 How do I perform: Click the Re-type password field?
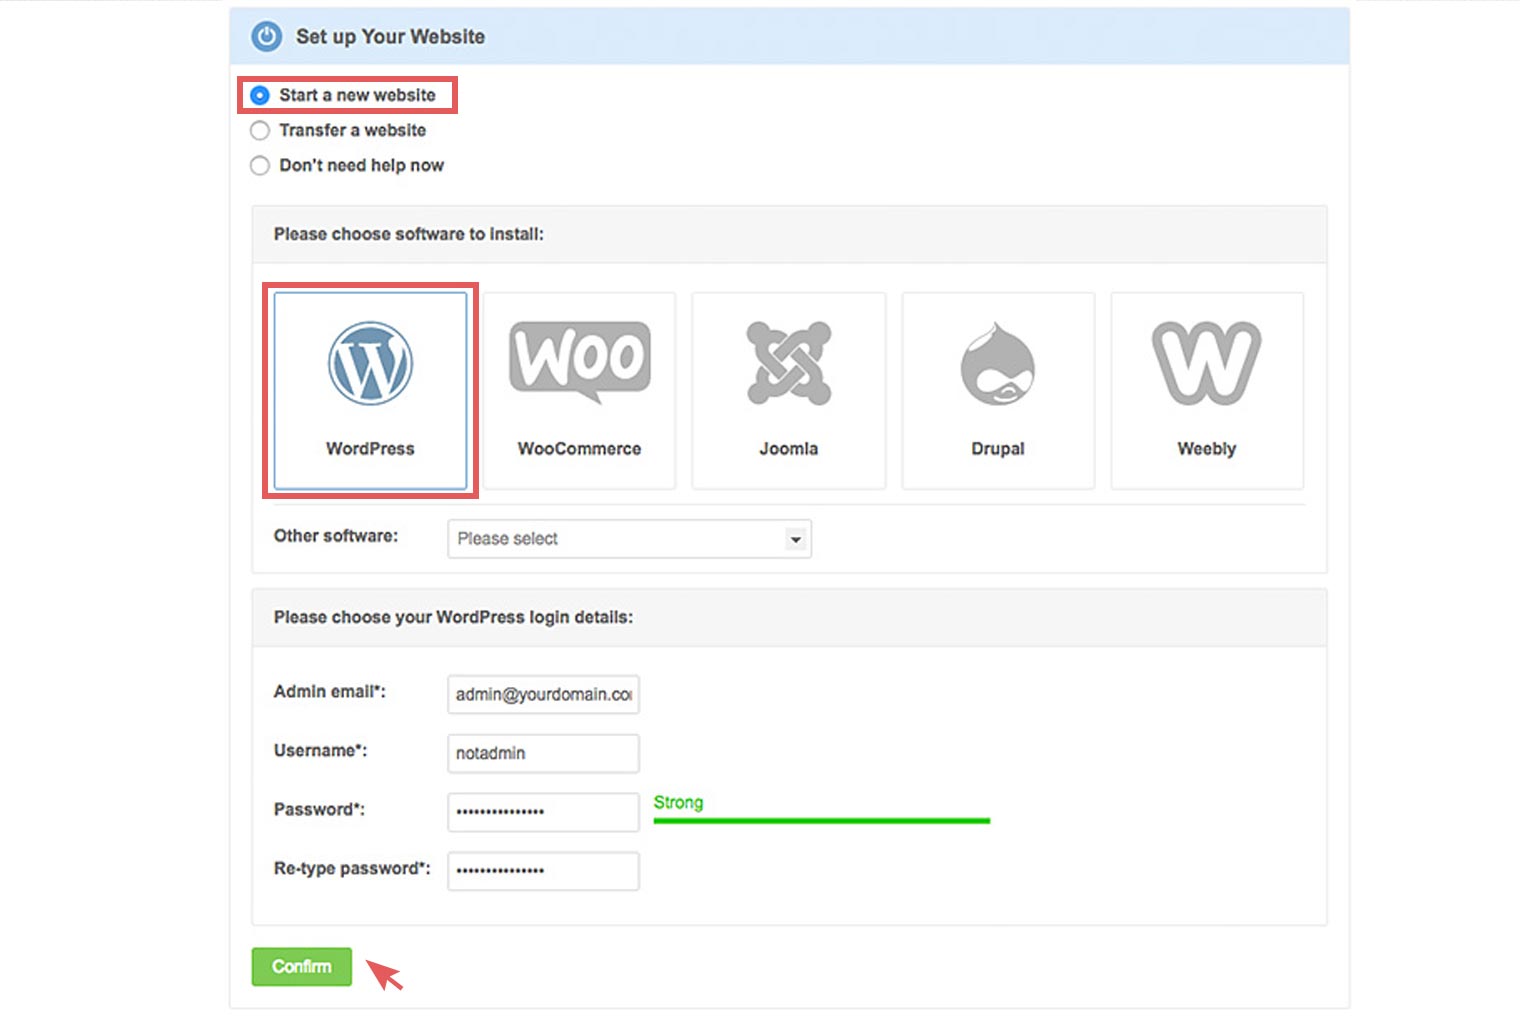(x=542, y=871)
